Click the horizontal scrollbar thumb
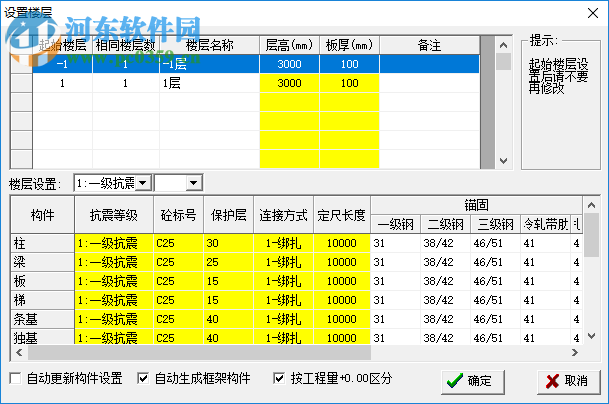This screenshot has width=609, height=404. [x=199, y=352]
